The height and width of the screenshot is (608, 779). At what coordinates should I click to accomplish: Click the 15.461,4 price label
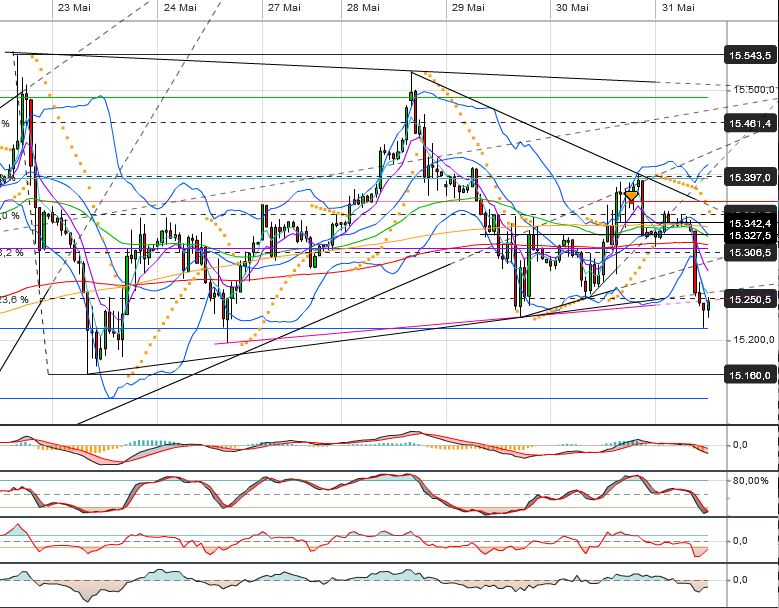(x=750, y=123)
